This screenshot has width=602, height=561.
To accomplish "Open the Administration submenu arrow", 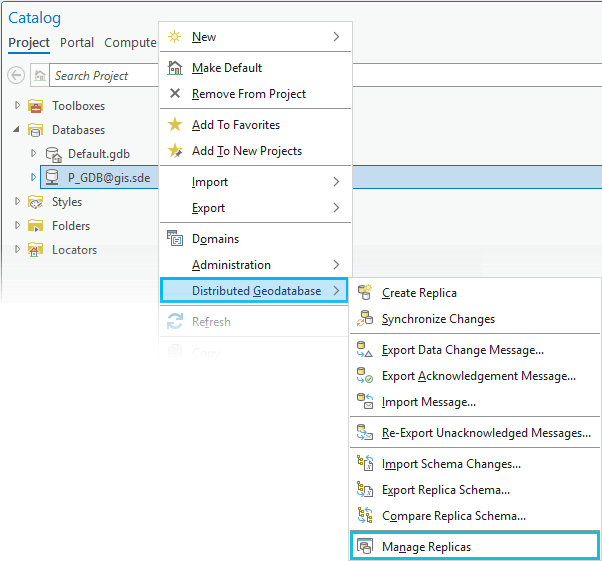I will pos(336,265).
